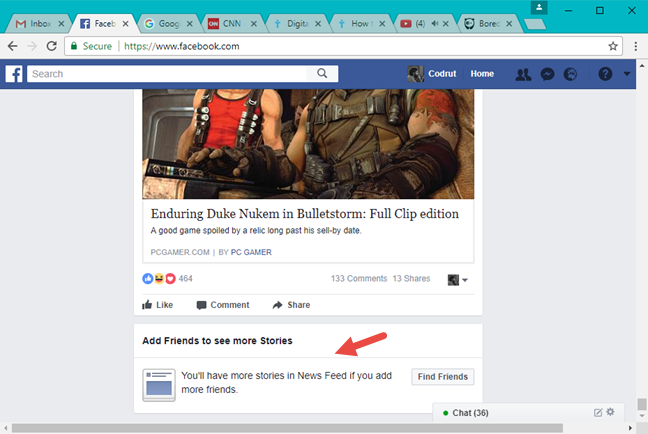Expand the account settings dropdown arrow
648x434 pixels.
[x=627, y=74]
